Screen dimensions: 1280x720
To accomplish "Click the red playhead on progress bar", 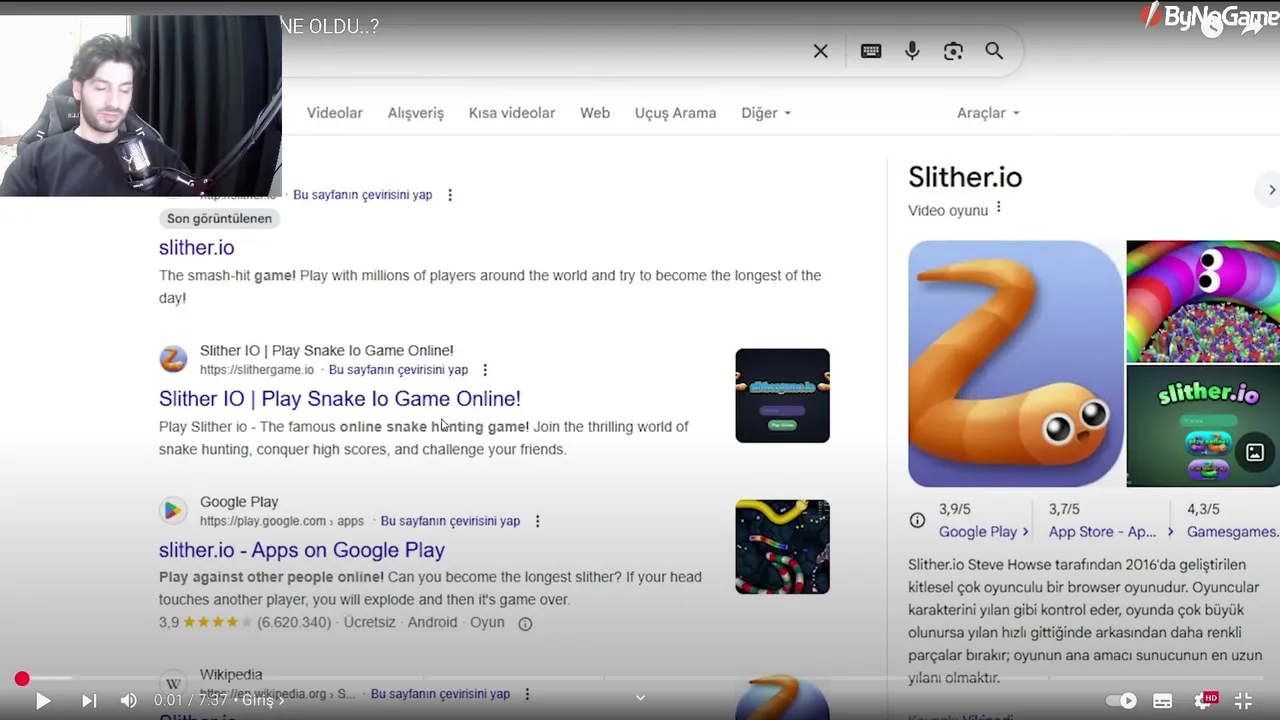I will click(22, 679).
